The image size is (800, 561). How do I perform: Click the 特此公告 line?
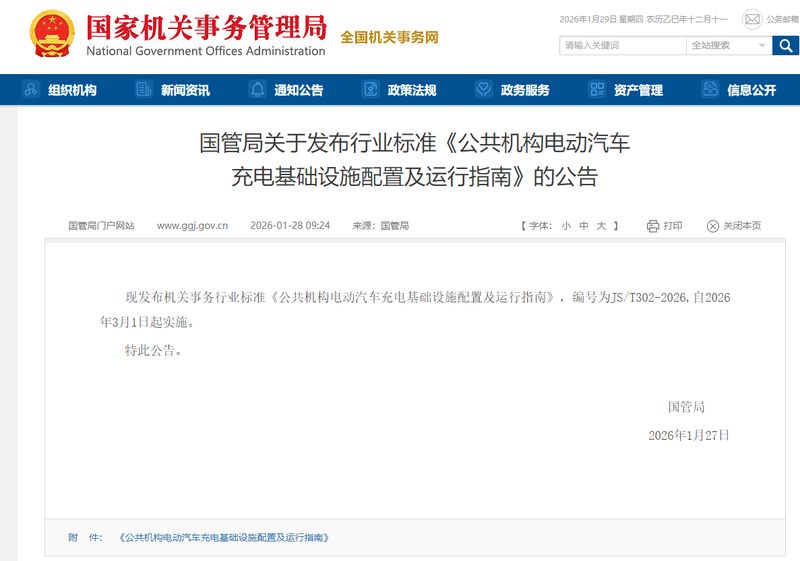pos(154,350)
